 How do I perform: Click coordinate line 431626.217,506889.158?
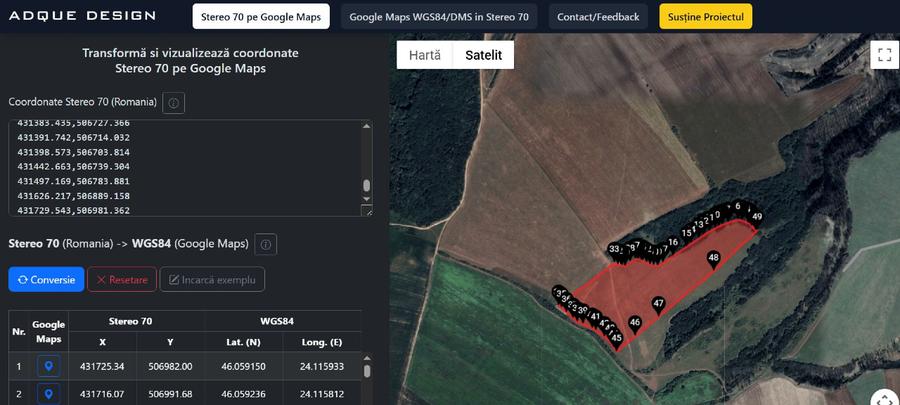(x=73, y=196)
